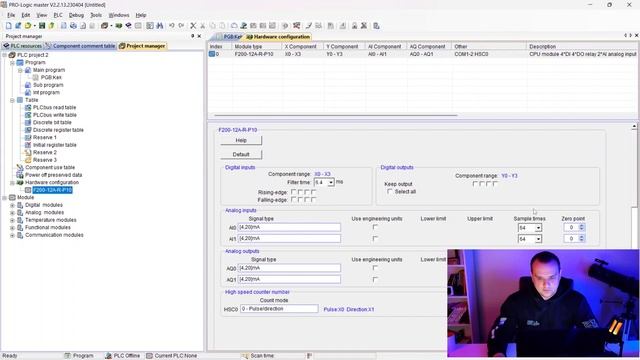Check the rightmost Rising-edge checkbox
The image size is (640, 360).
click(313, 192)
